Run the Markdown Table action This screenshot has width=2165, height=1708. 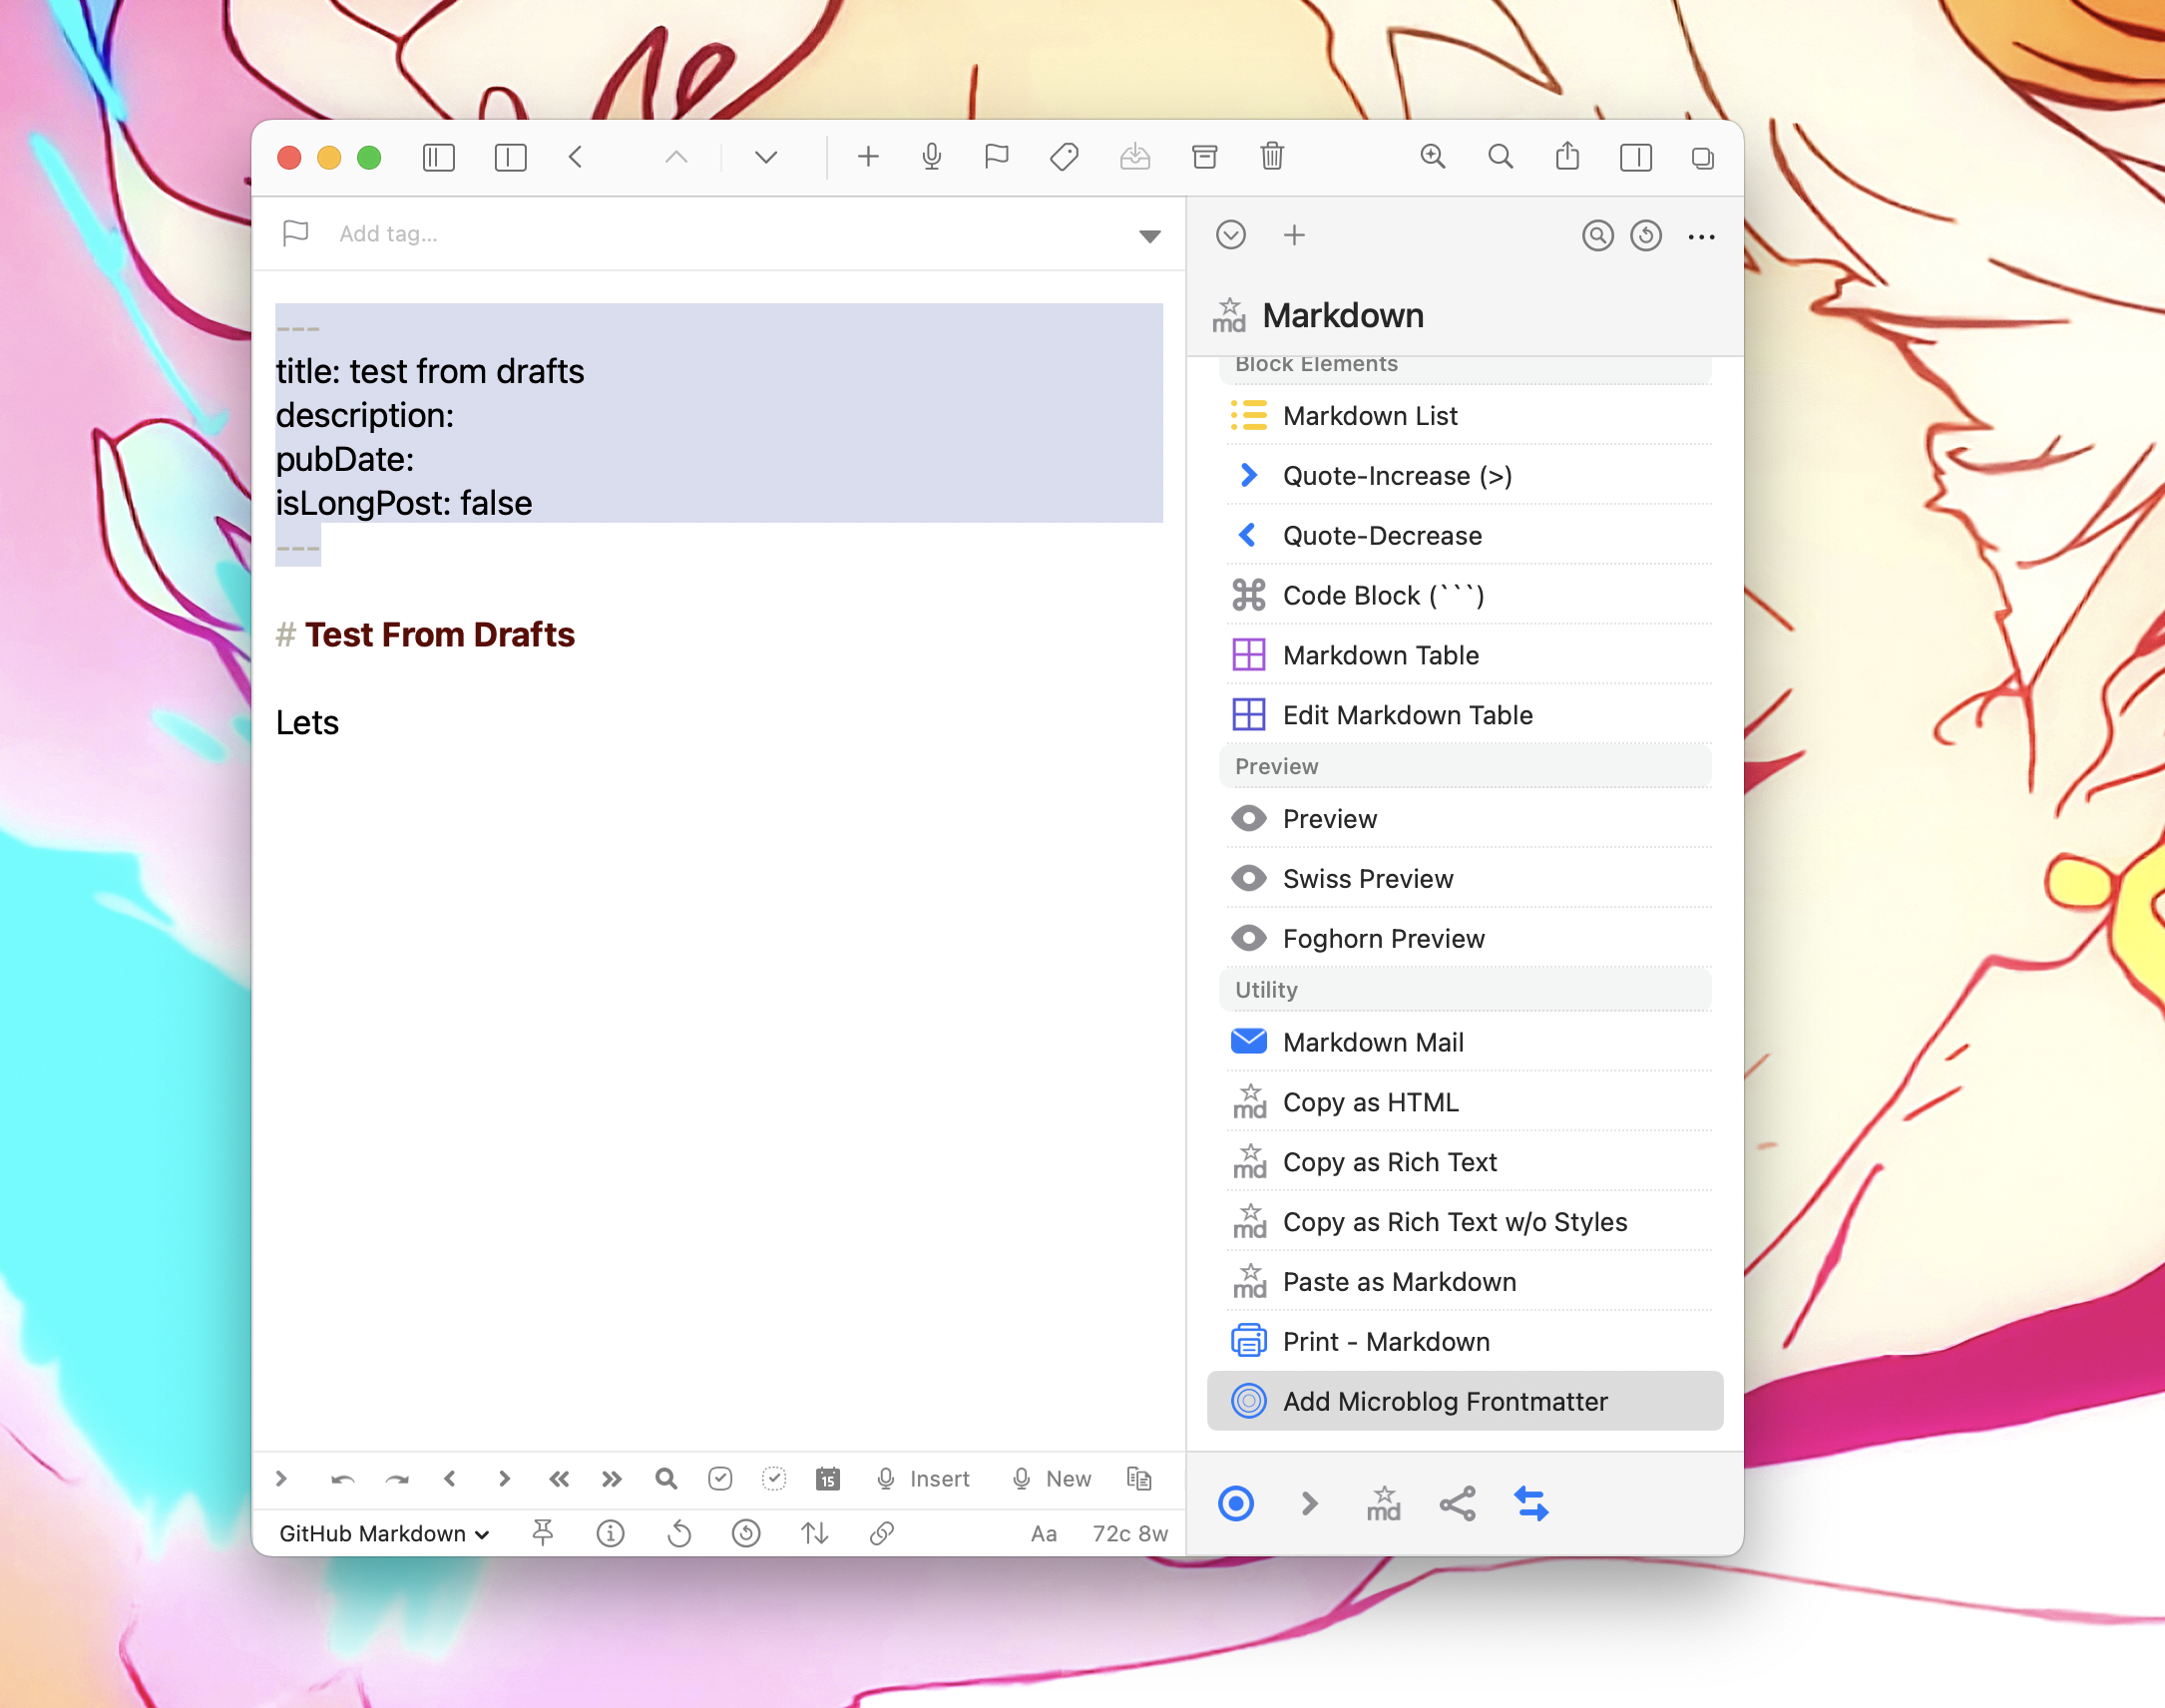click(1465, 655)
